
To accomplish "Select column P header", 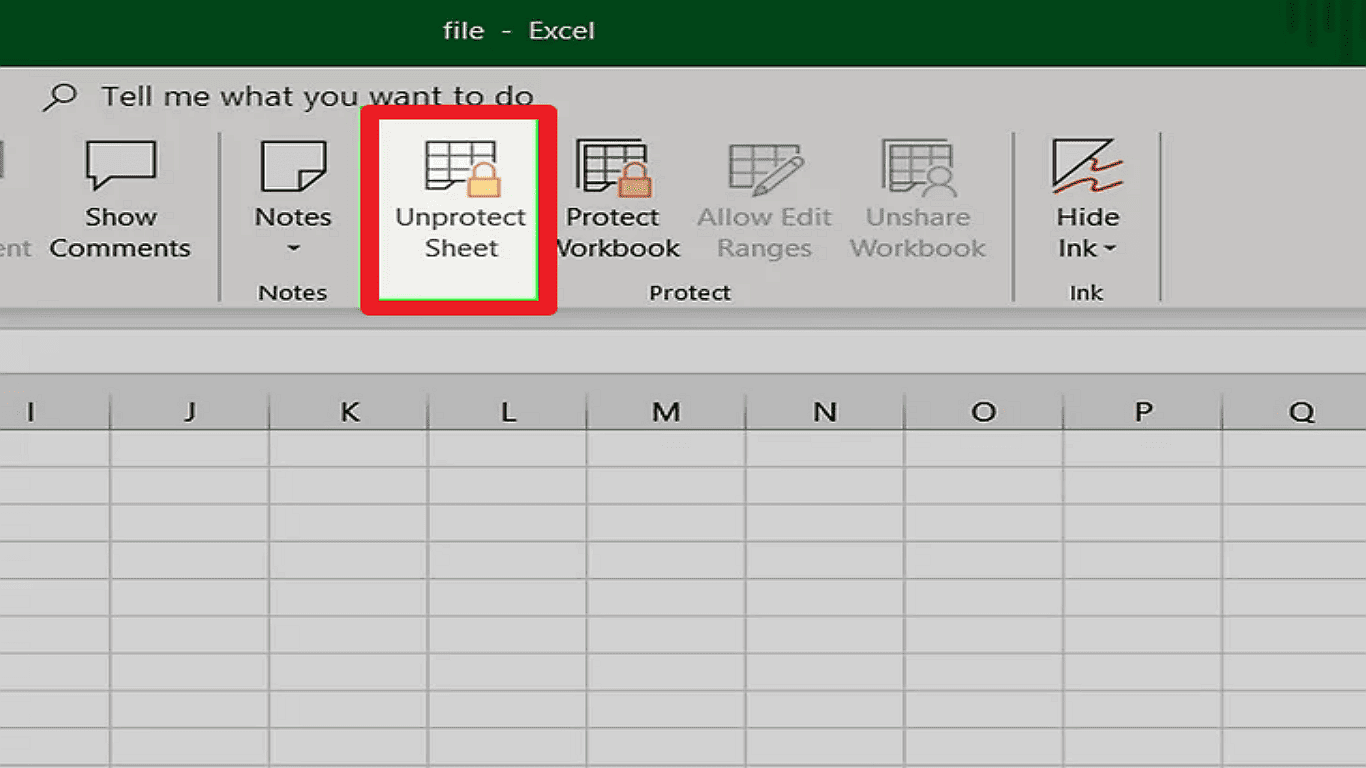I will point(1143,411).
